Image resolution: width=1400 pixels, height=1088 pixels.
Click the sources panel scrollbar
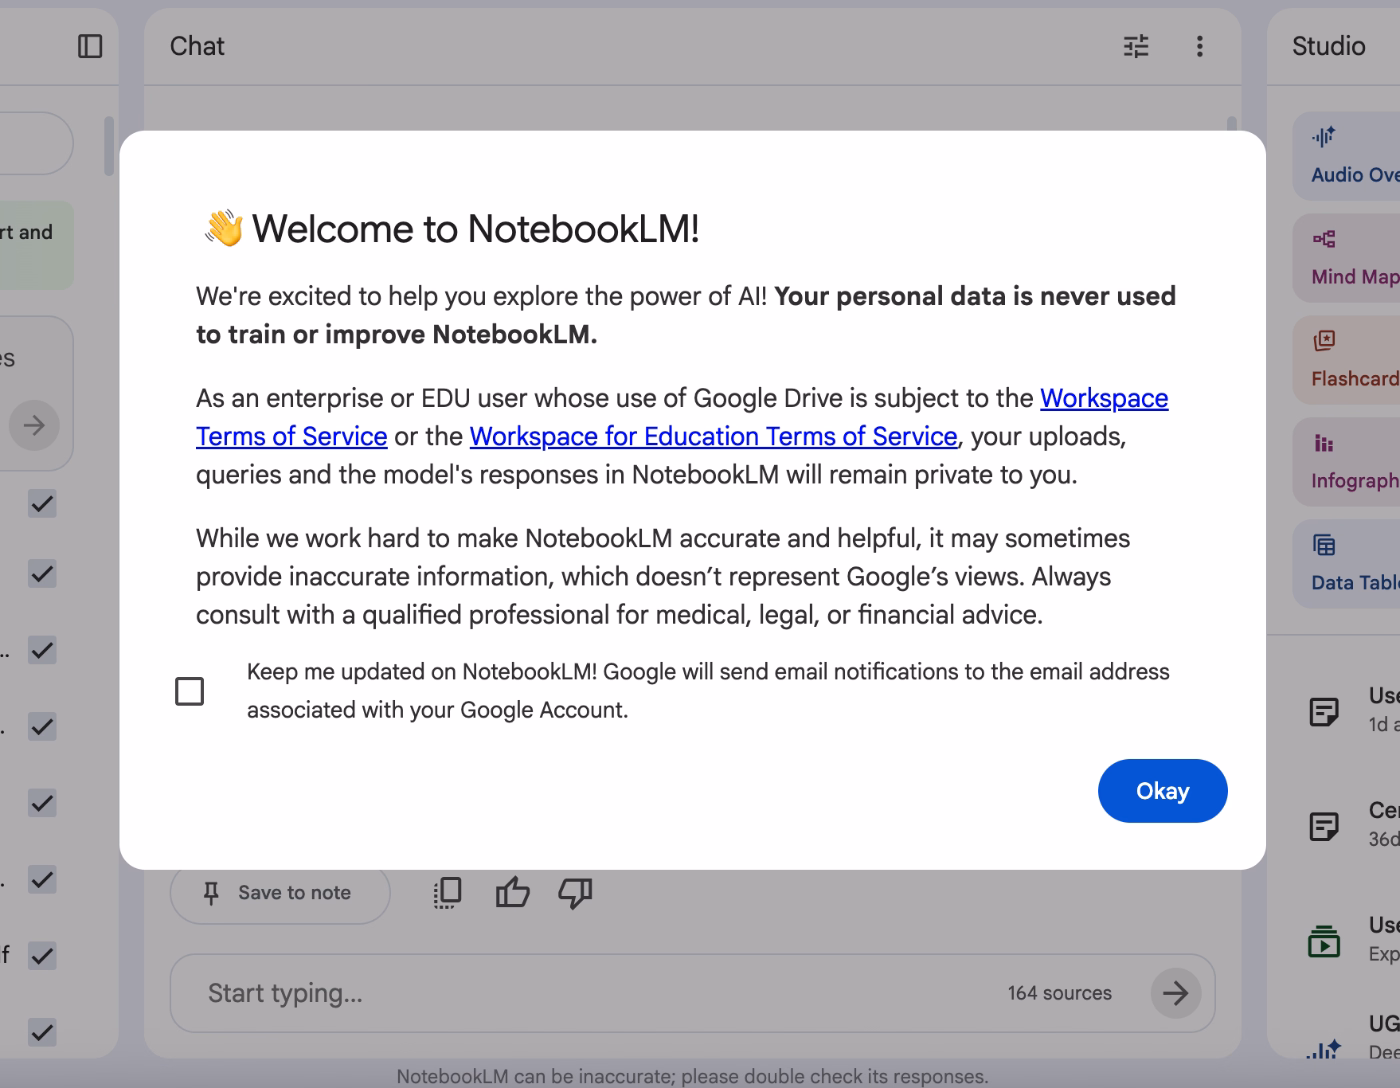109,146
